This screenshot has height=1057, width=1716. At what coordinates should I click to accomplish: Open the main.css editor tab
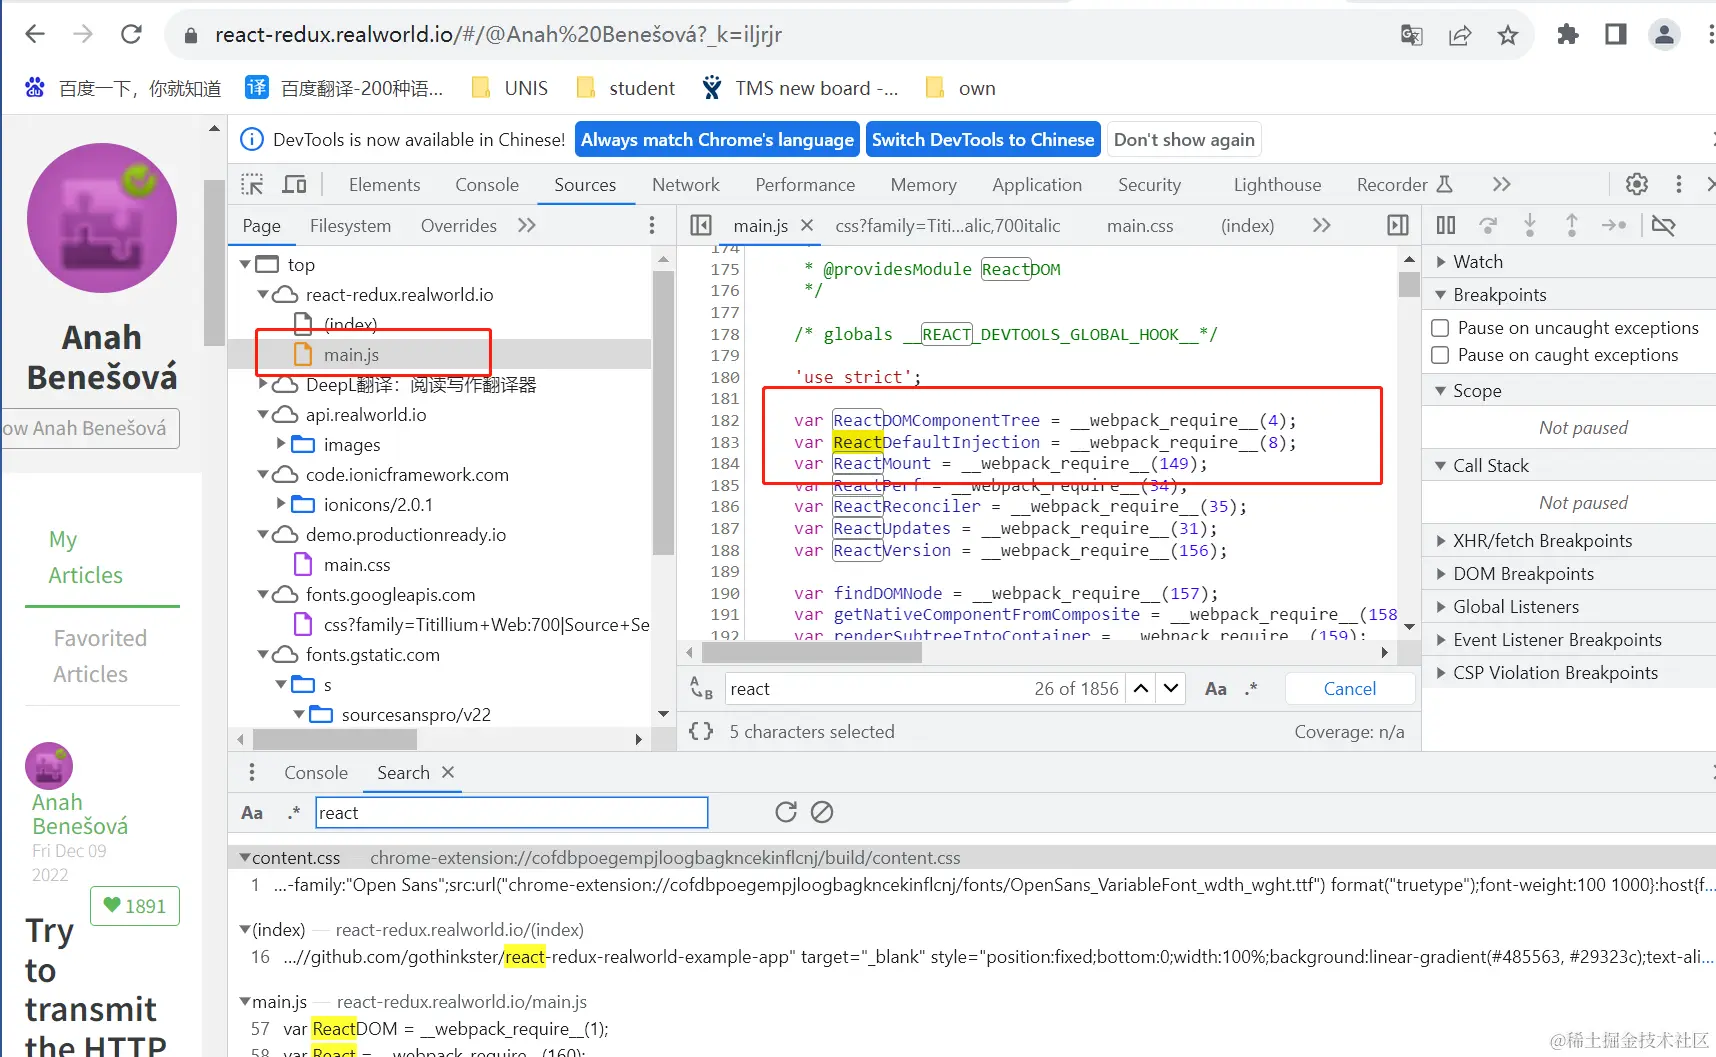click(1140, 225)
